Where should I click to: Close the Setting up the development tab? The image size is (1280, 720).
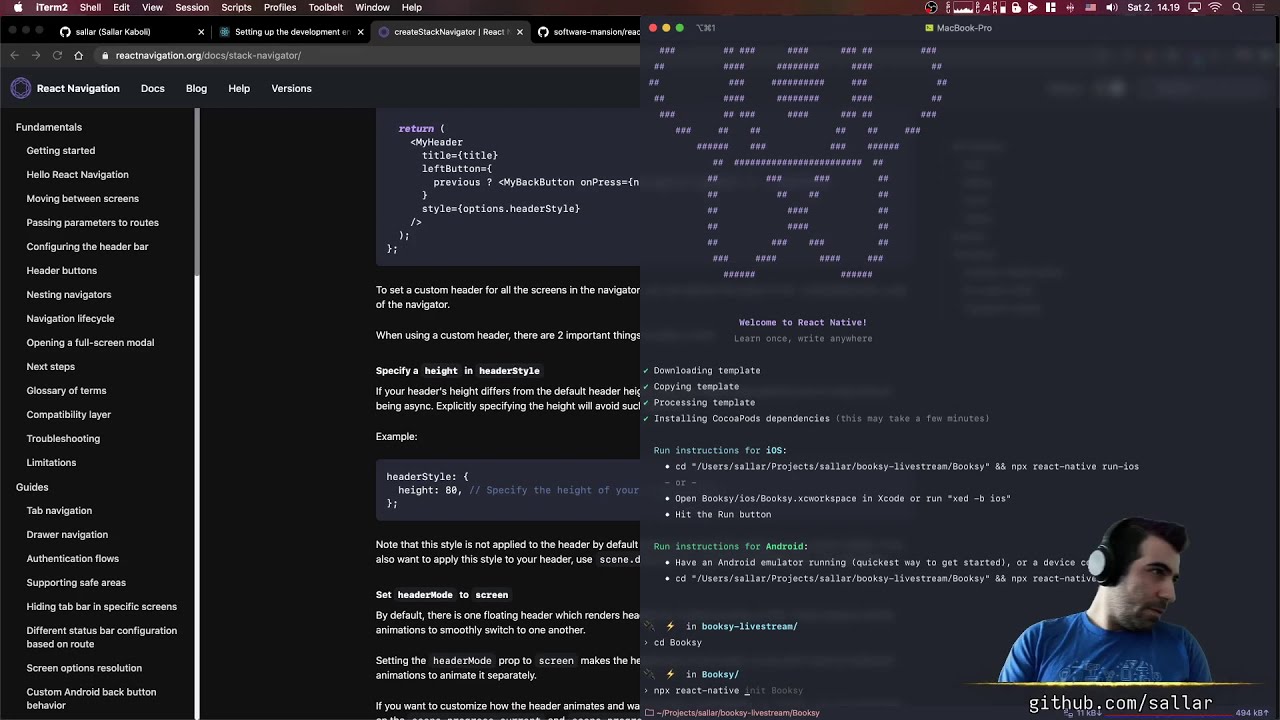(x=360, y=32)
